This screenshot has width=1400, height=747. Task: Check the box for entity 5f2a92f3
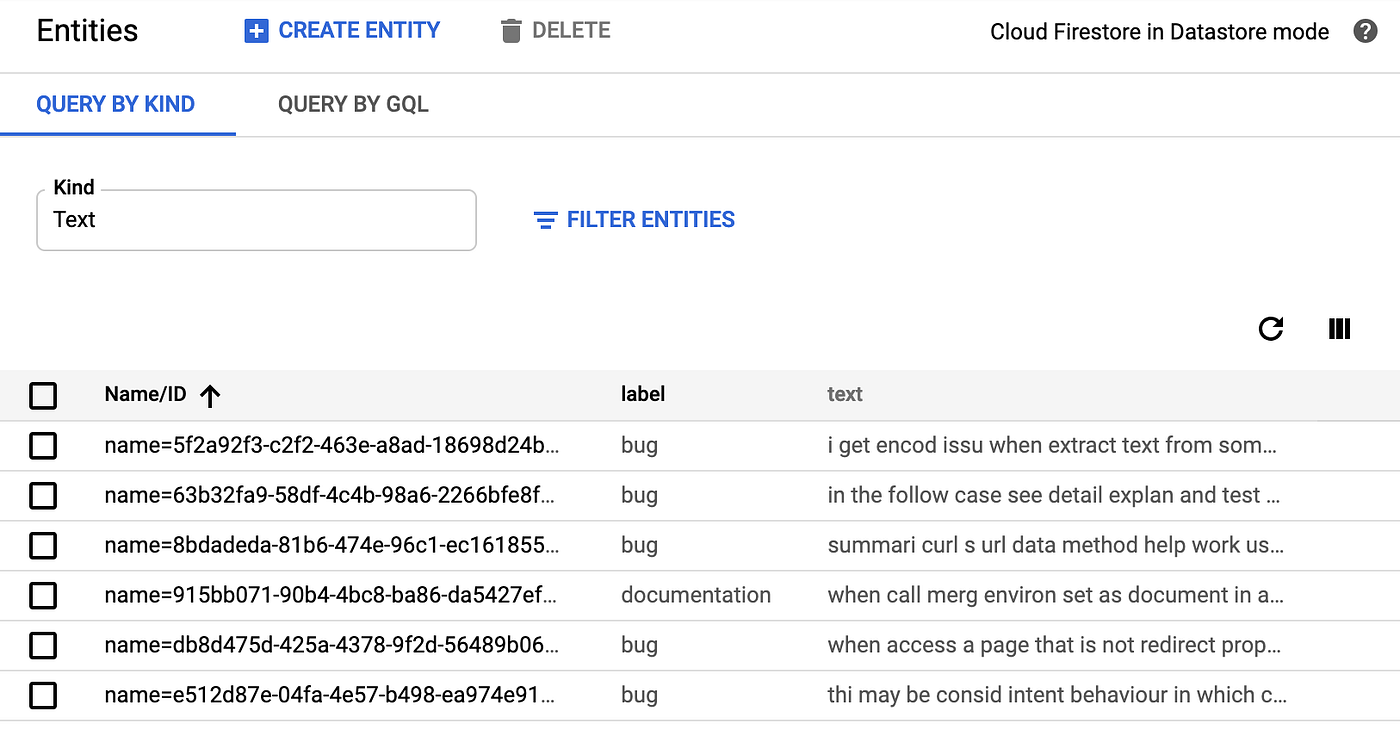[43, 446]
